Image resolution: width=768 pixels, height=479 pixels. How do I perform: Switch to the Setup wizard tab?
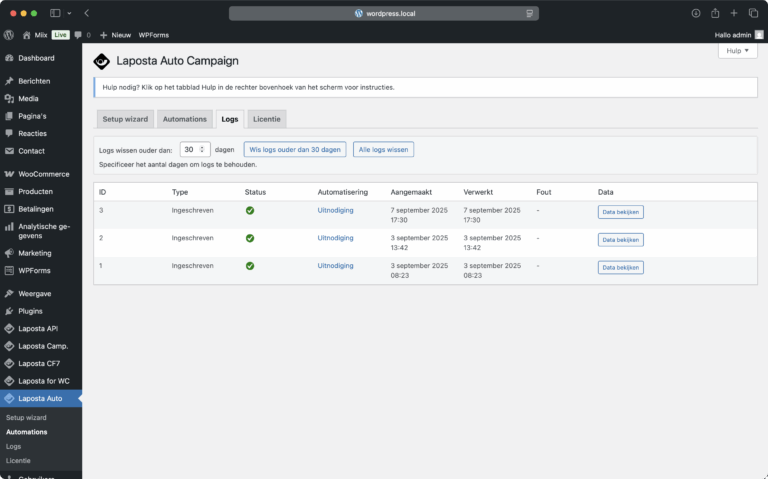point(124,119)
